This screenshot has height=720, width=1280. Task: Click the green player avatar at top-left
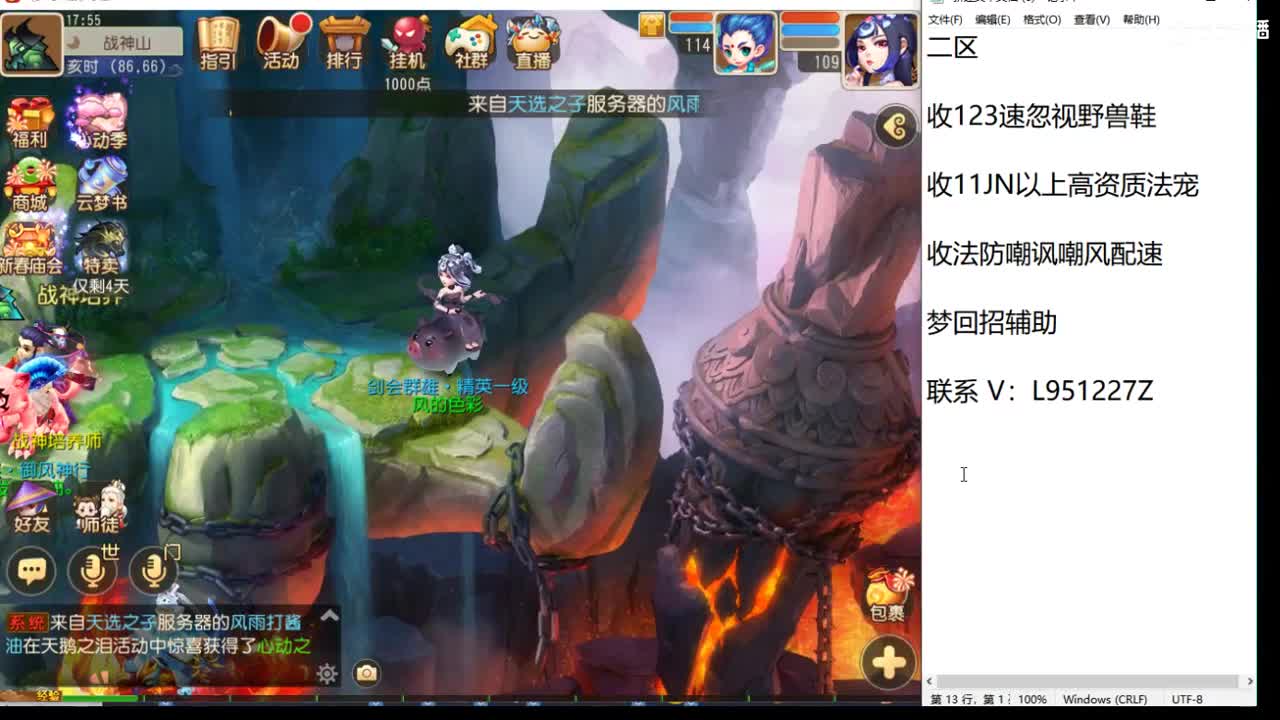click(31, 44)
